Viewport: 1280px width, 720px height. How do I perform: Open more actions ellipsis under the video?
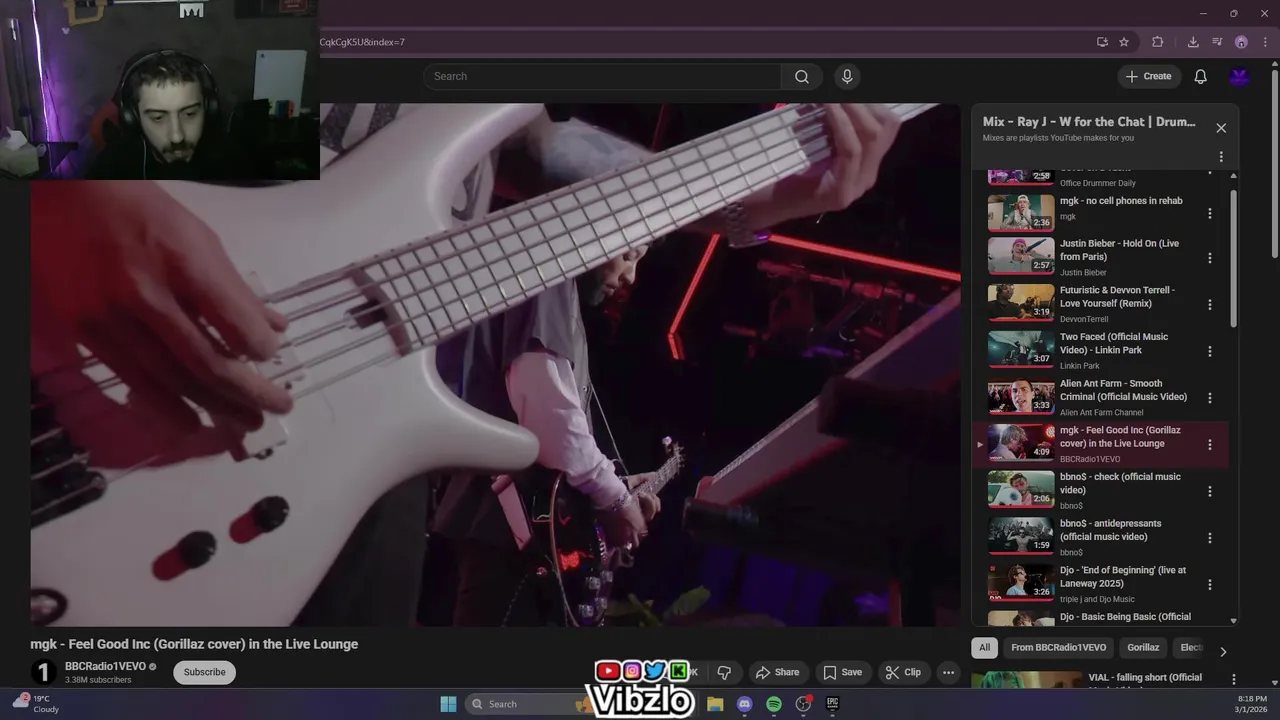pos(948,672)
